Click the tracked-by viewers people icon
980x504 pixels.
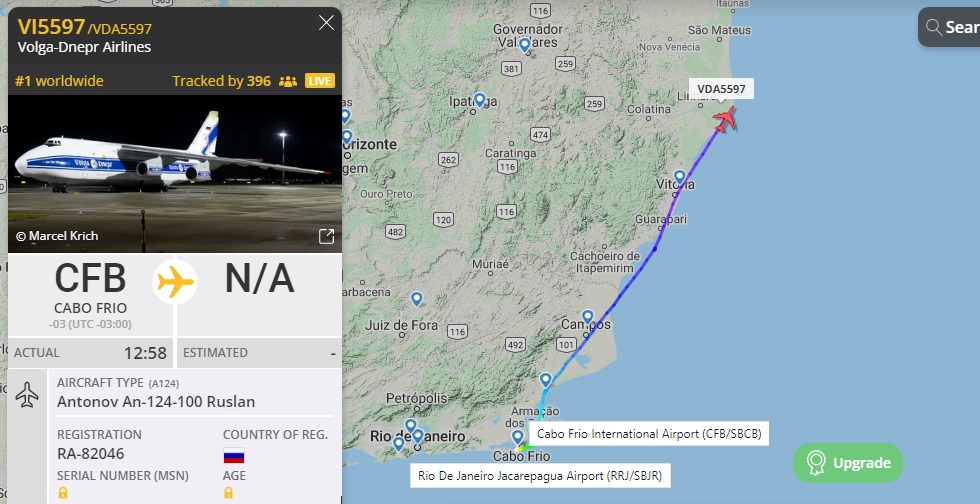pyautogui.click(x=288, y=81)
